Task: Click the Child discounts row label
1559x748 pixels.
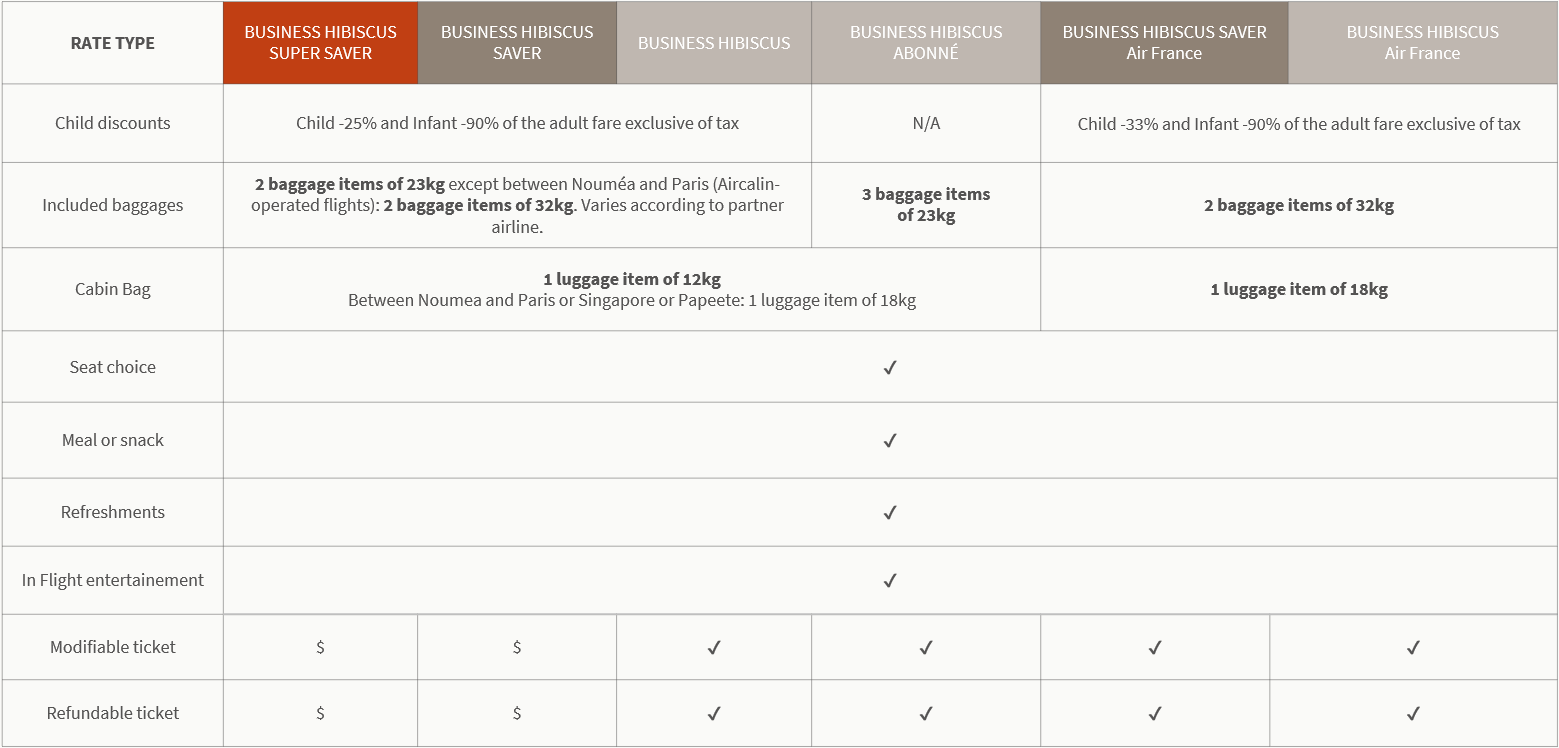Action: coord(112,123)
